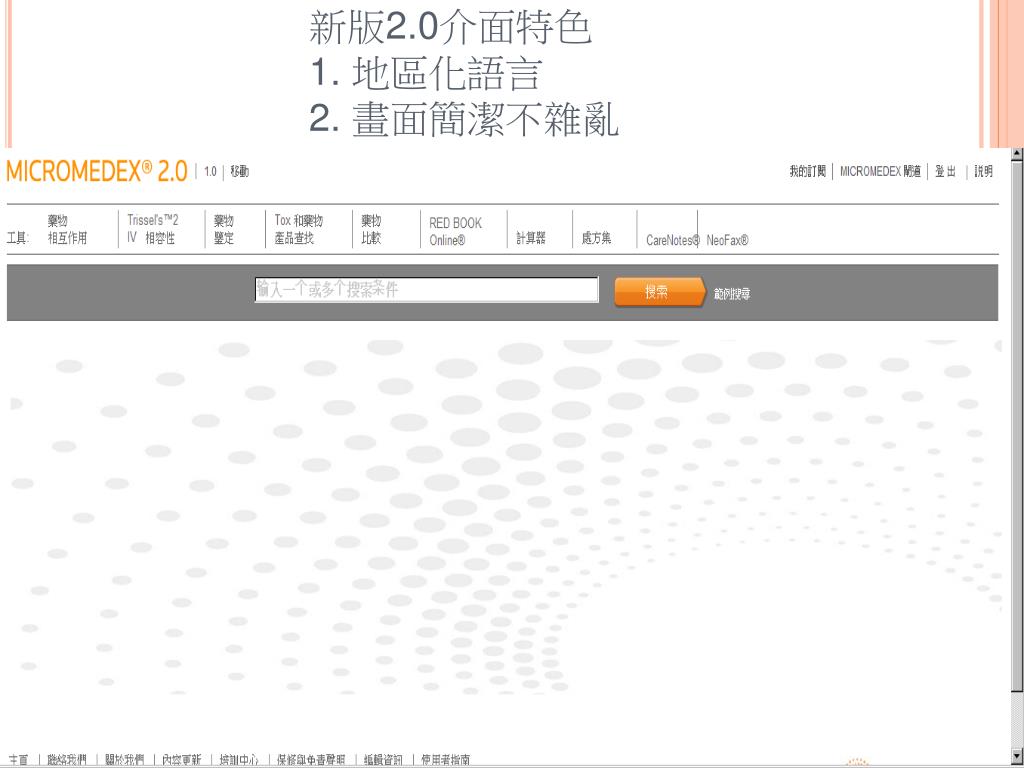
Task: Open 使用者指南 user guide footer link
Action: point(445,760)
